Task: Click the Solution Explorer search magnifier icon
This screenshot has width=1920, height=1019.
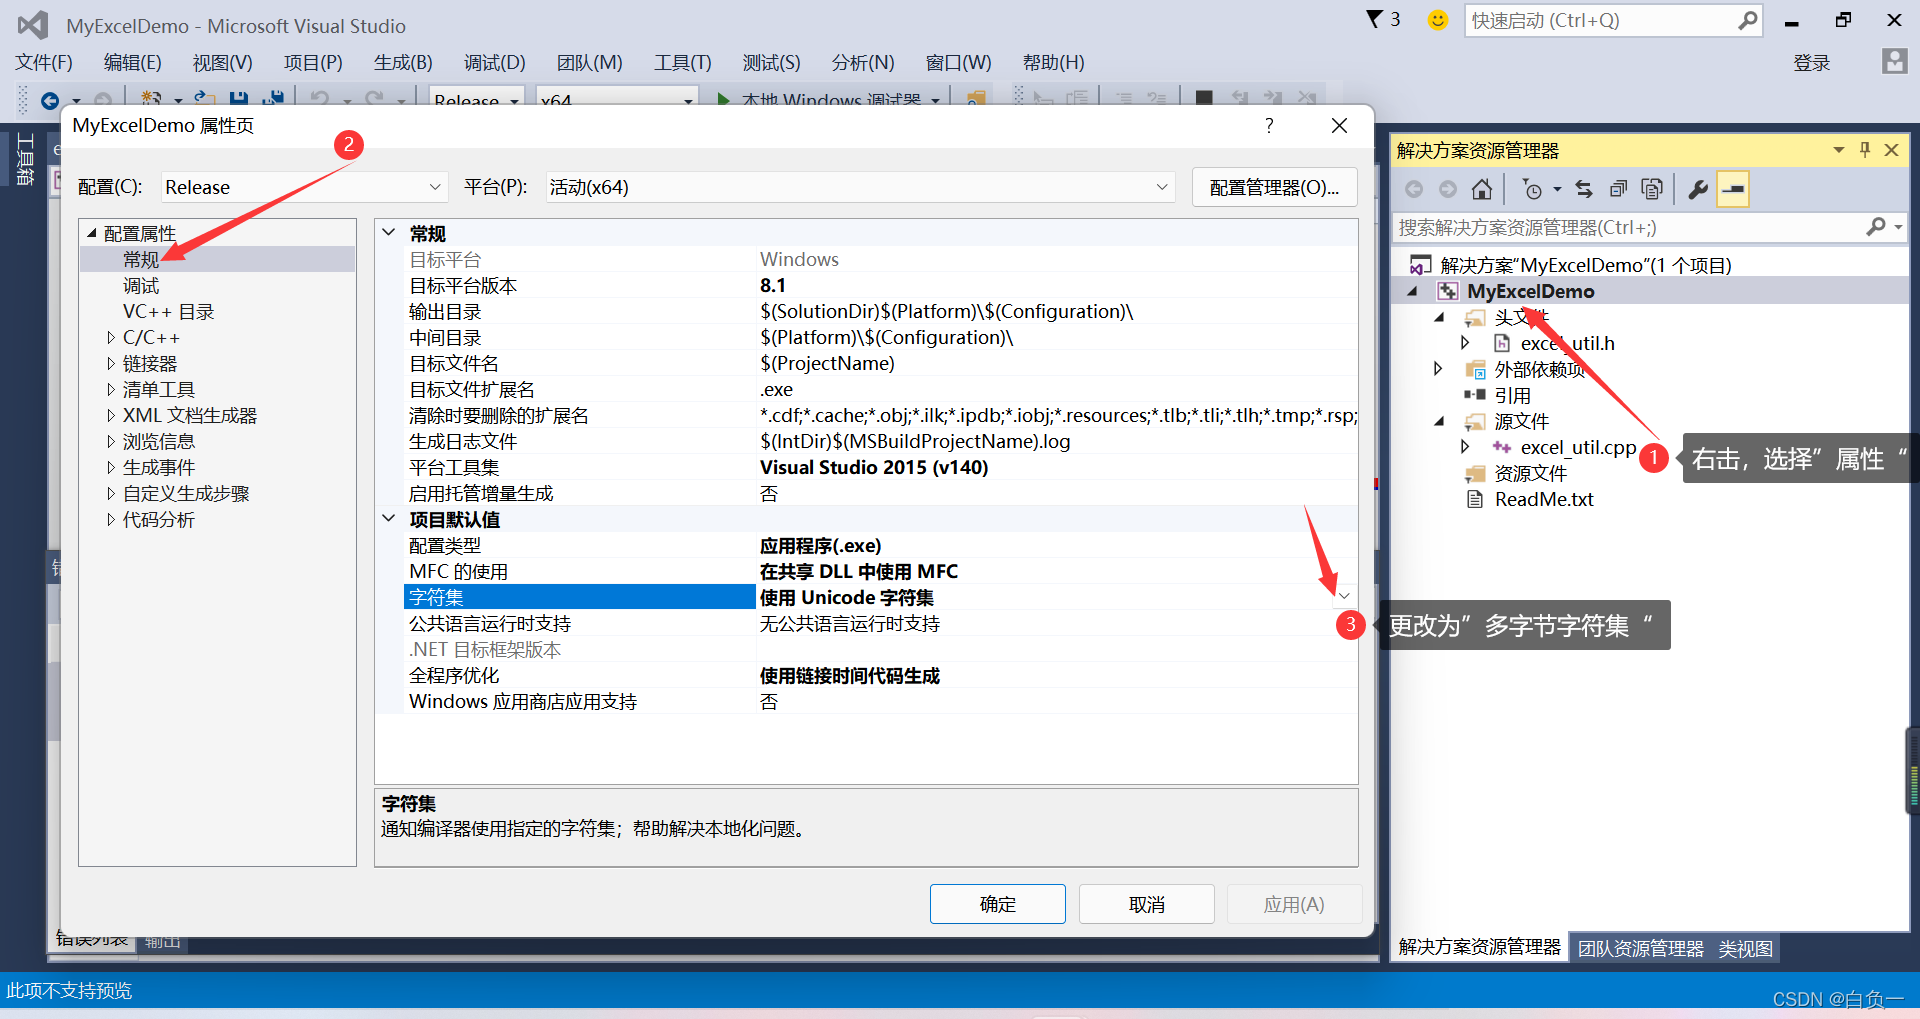Action: [x=1876, y=228]
